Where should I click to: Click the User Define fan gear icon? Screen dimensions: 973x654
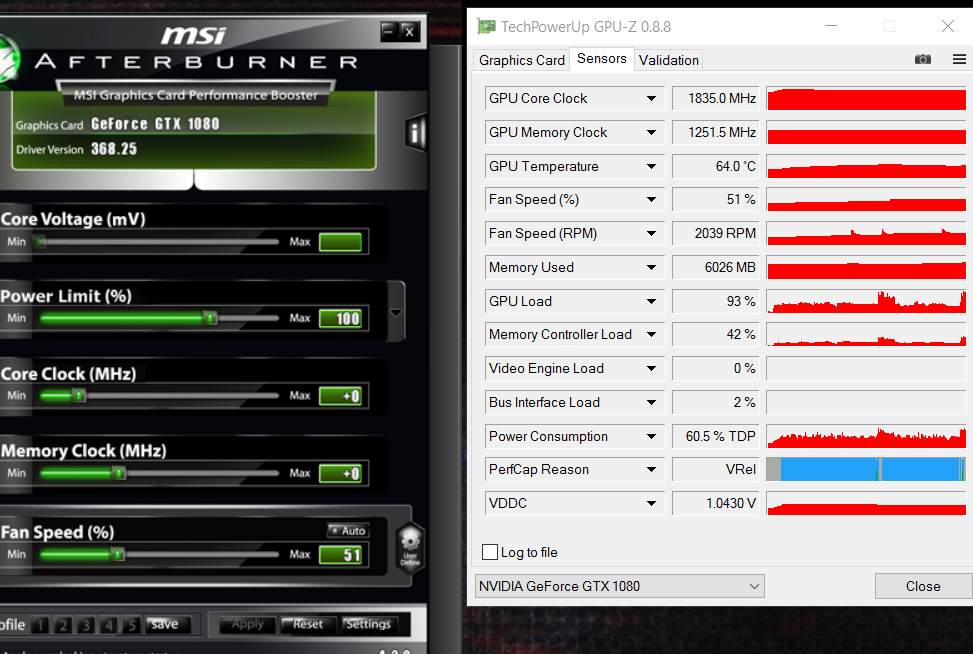410,547
